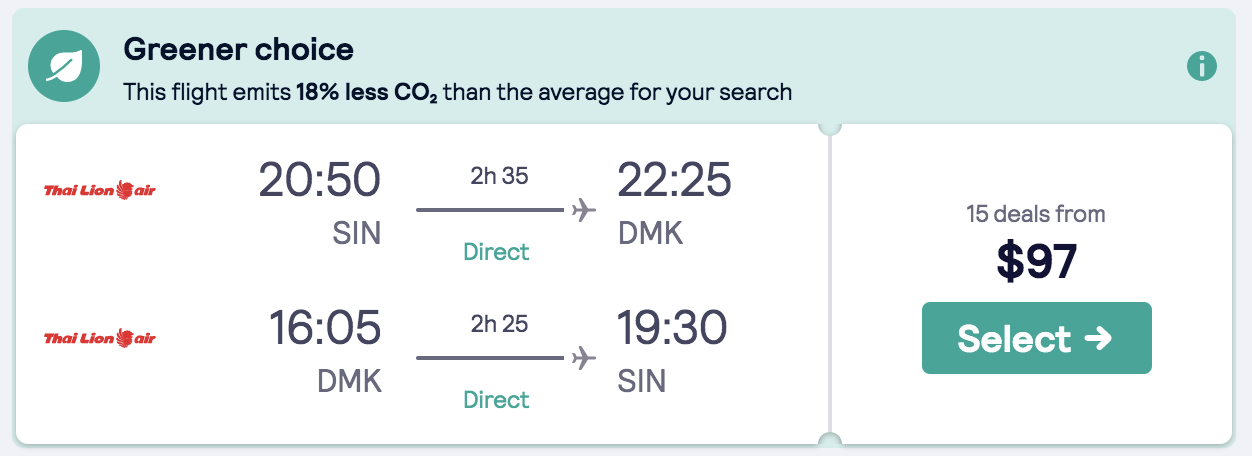The image size is (1252, 456).
Task: Click the "15 deals from" text
Action: point(1036,213)
